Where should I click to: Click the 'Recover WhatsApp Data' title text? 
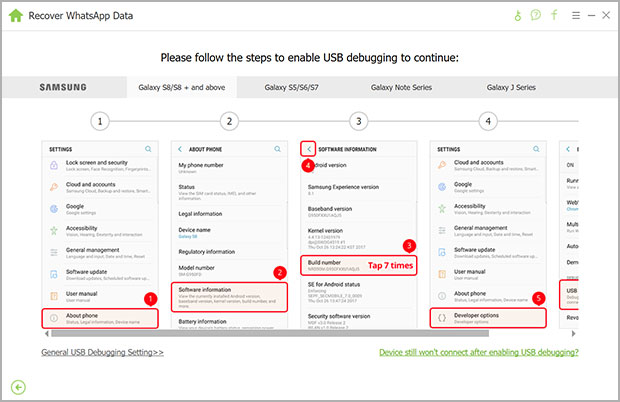(x=81, y=16)
